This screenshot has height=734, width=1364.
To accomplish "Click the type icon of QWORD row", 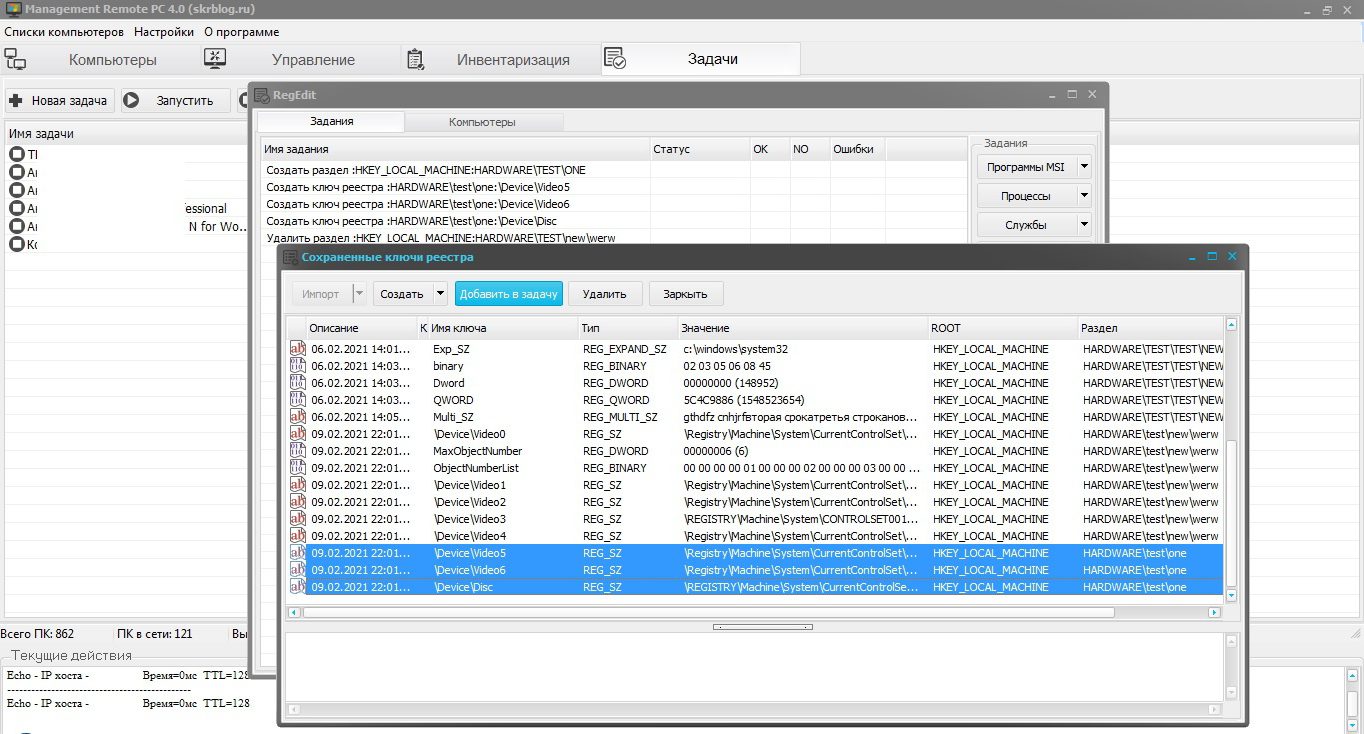I will click(297, 400).
